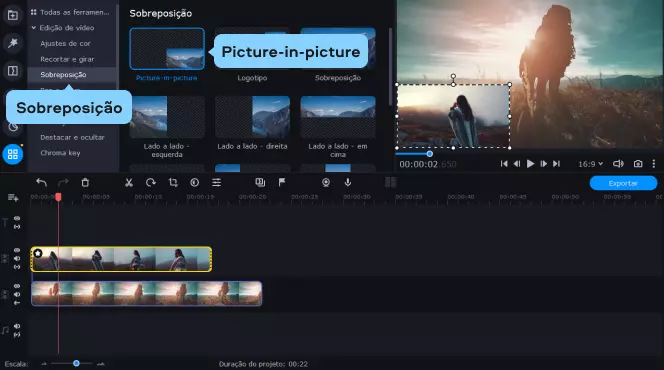Image resolution: width=664 pixels, height=370 pixels.
Task: Toggle link on the music audio track
Action: (17, 335)
